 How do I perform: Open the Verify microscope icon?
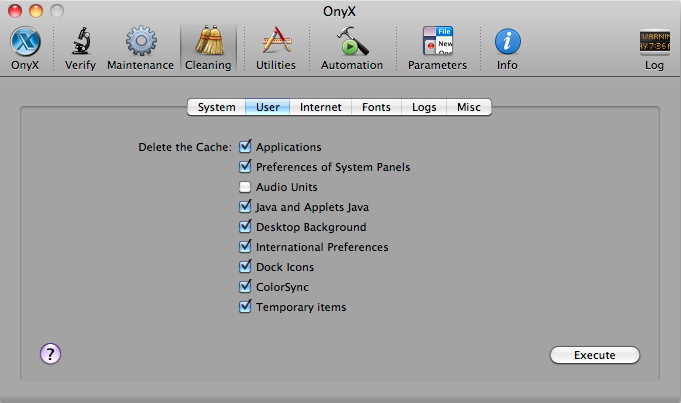click(x=81, y=41)
